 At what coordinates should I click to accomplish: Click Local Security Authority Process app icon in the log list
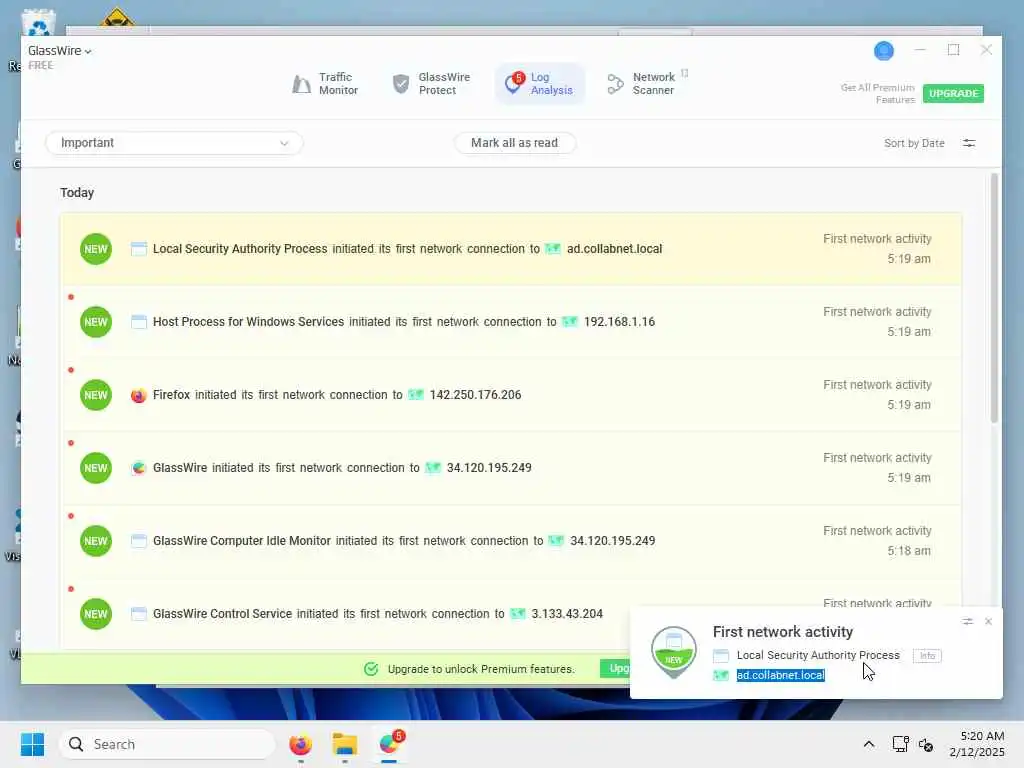pyautogui.click(x=138, y=249)
